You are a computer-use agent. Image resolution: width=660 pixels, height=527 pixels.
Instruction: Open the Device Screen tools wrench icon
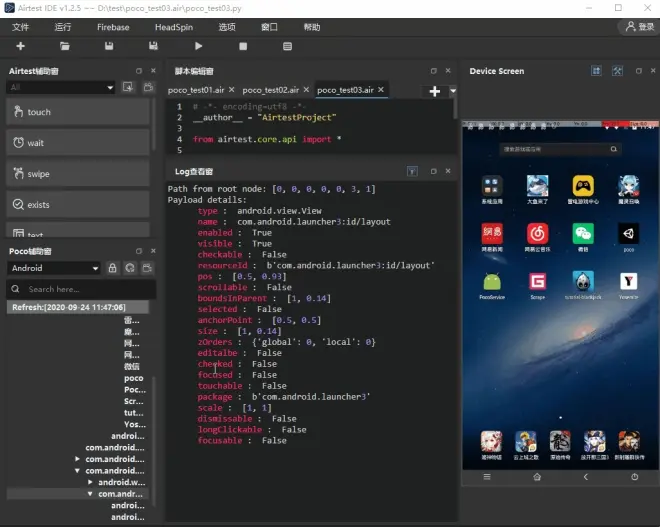pos(617,71)
